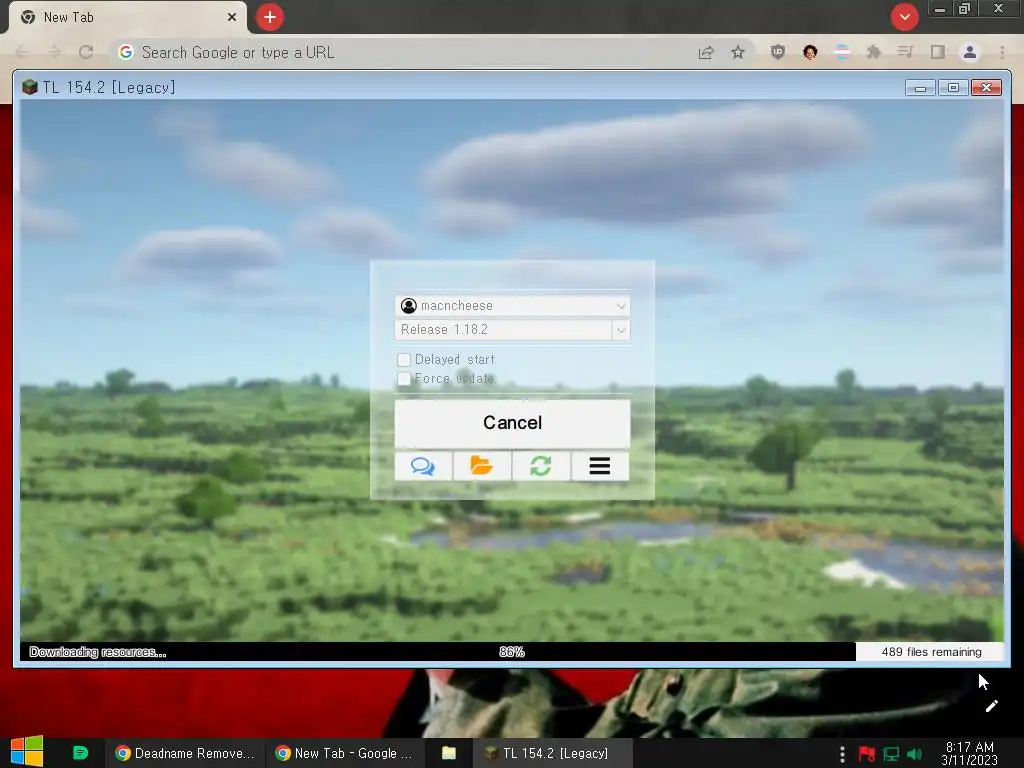This screenshot has height=768, width=1024.
Task: Click the round face avatar extension icon
Action: pos(810,52)
